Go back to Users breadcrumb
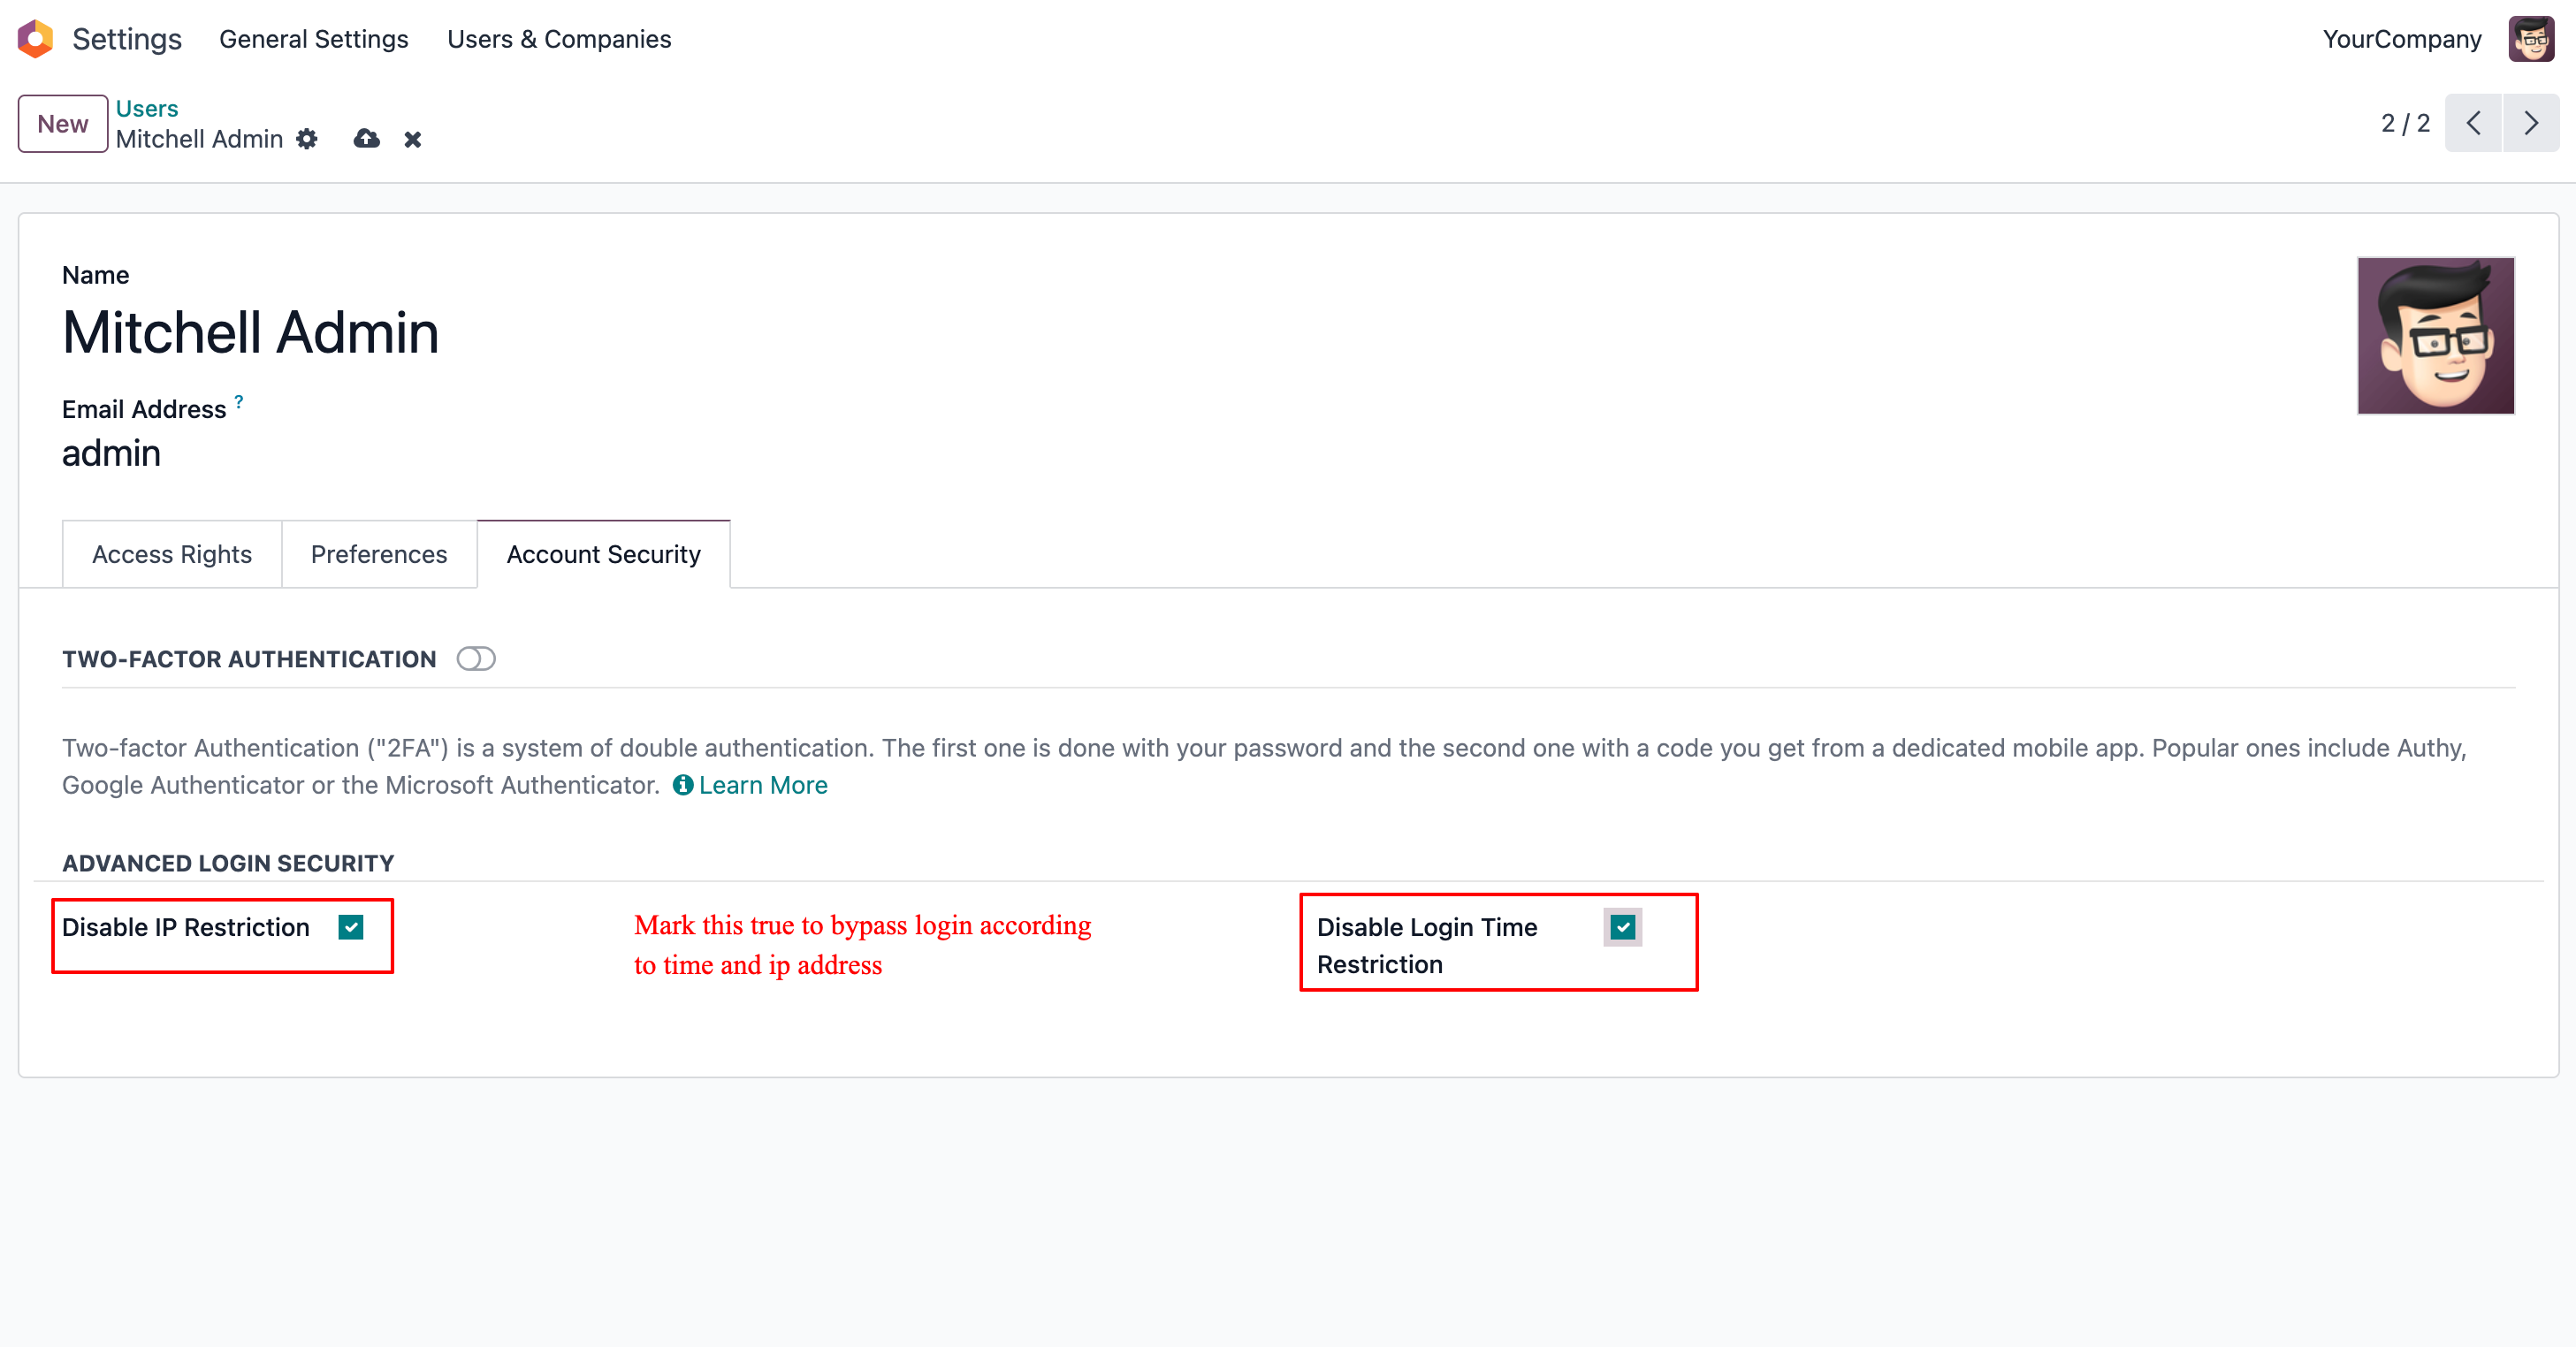This screenshot has height=1347, width=2576. pos(147,108)
